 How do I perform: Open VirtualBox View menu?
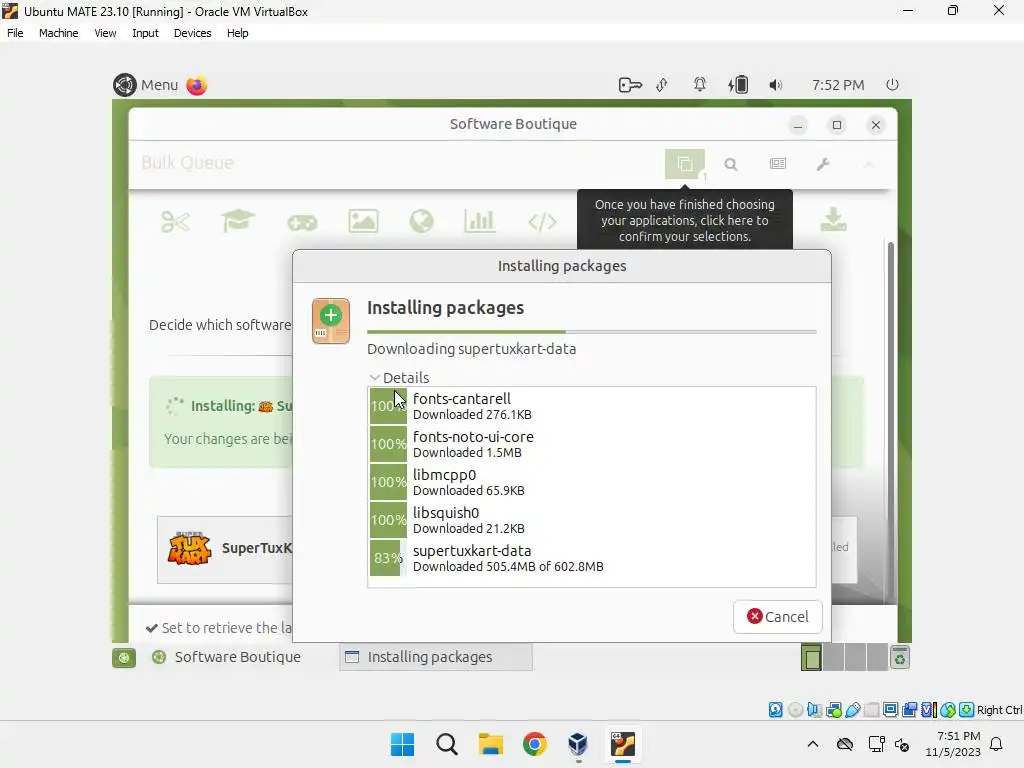[104, 33]
